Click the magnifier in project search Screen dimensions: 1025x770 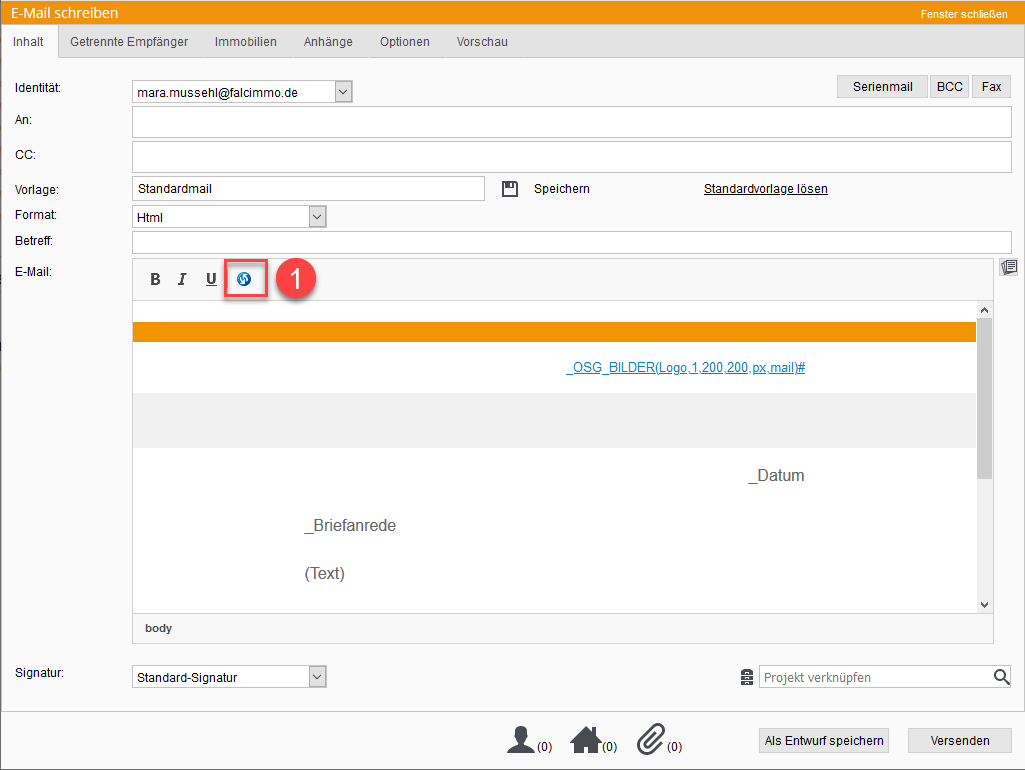point(1001,677)
